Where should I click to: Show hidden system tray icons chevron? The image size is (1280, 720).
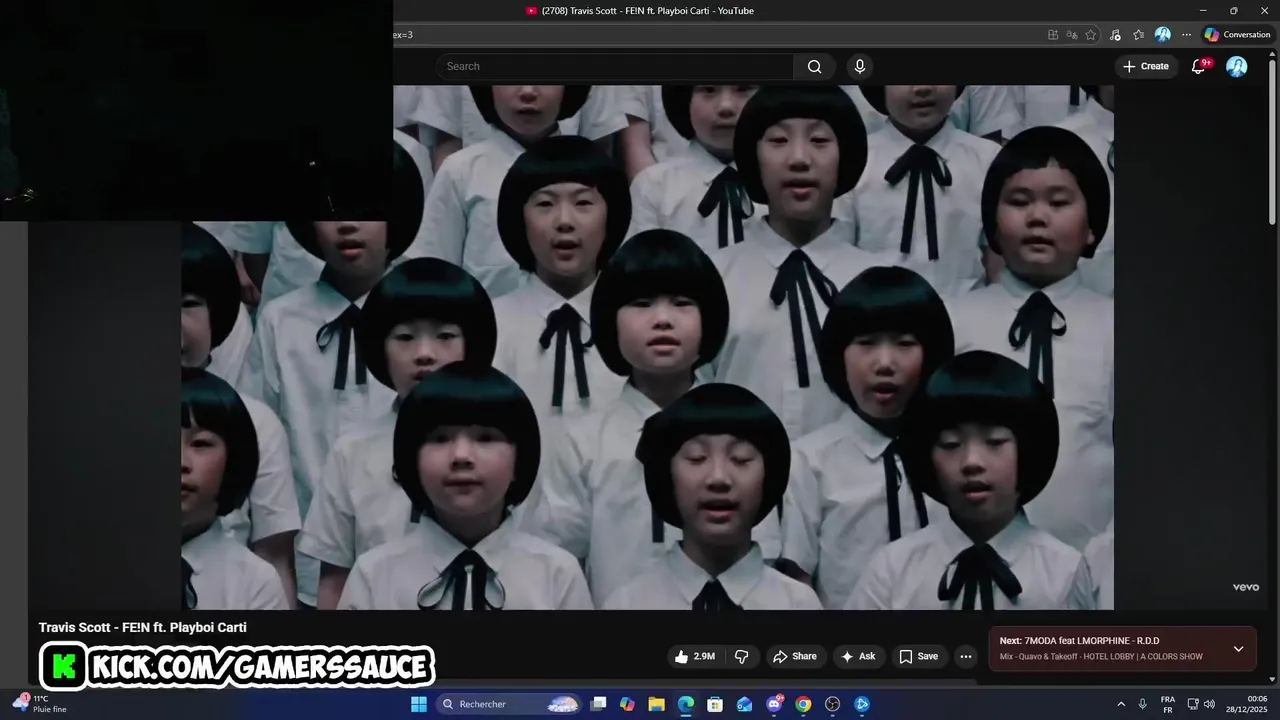coord(1121,704)
